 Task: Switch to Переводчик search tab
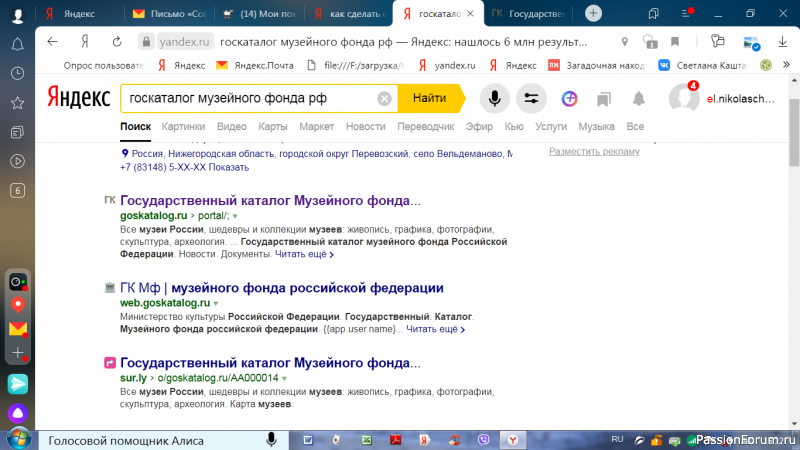(426, 127)
